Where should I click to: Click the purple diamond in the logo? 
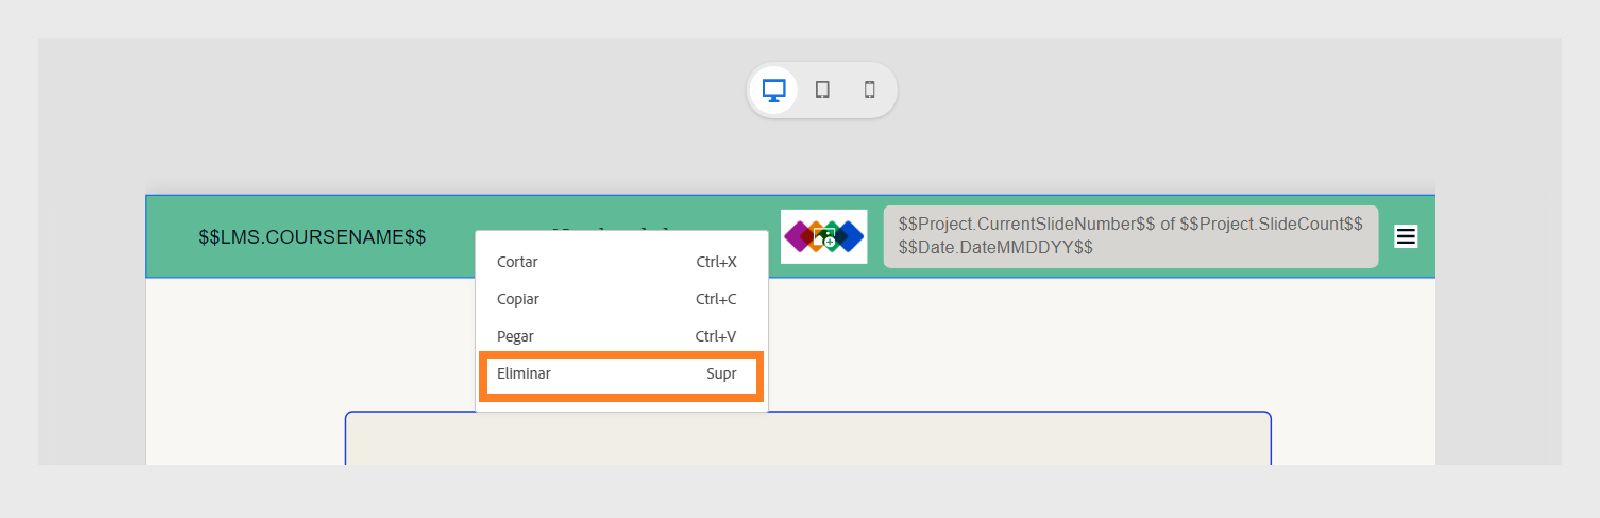coord(796,237)
